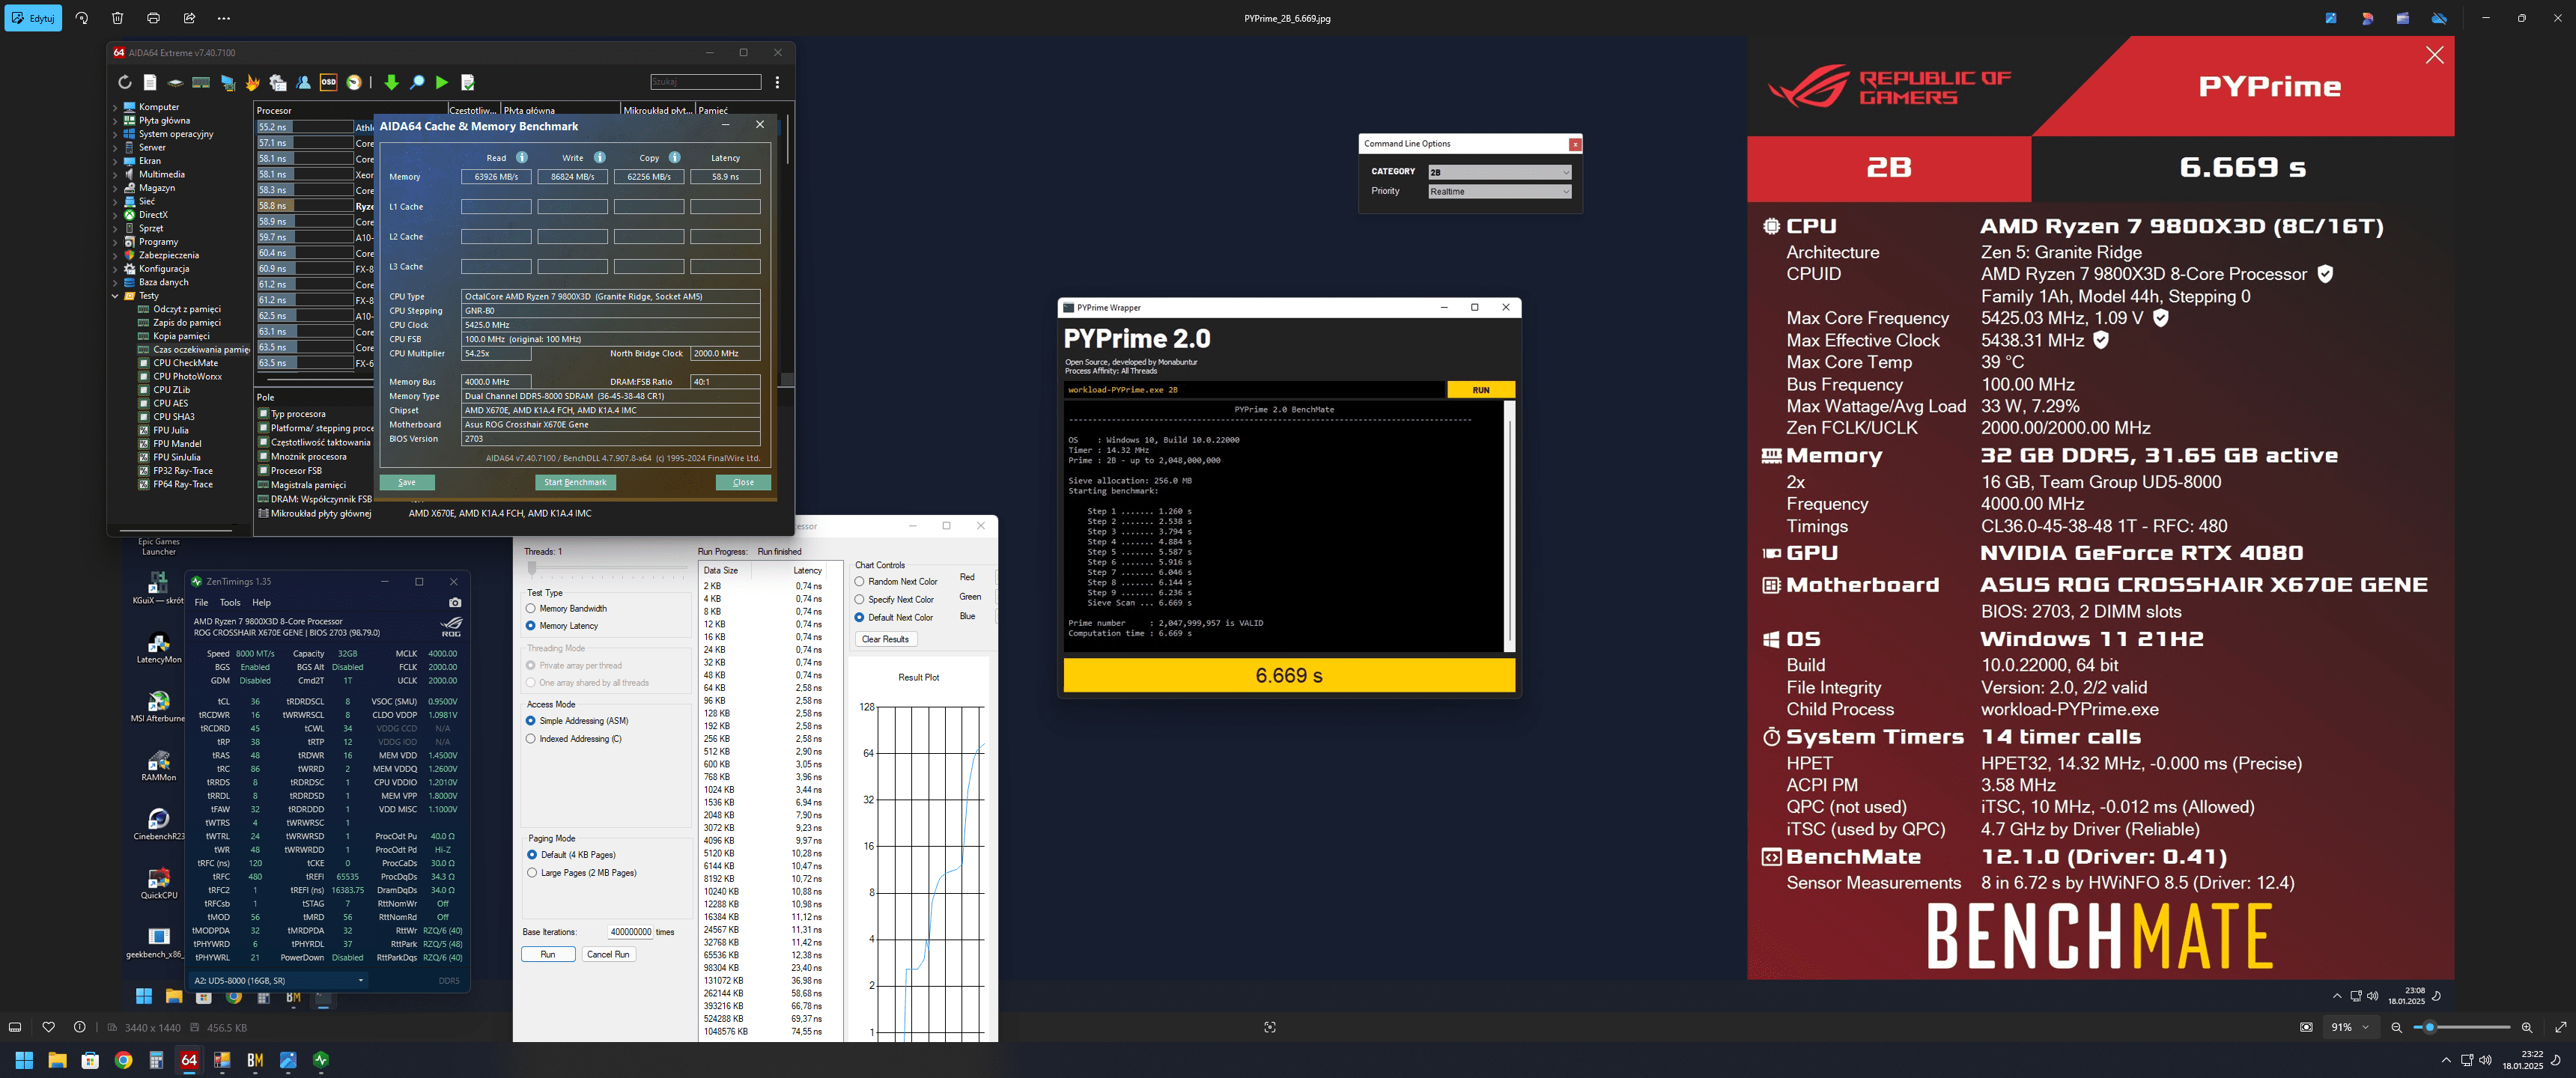This screenshot has width=2576, height=1078.
Task: Open the Help menu in ZenTimings
Action: coord(261,603)
